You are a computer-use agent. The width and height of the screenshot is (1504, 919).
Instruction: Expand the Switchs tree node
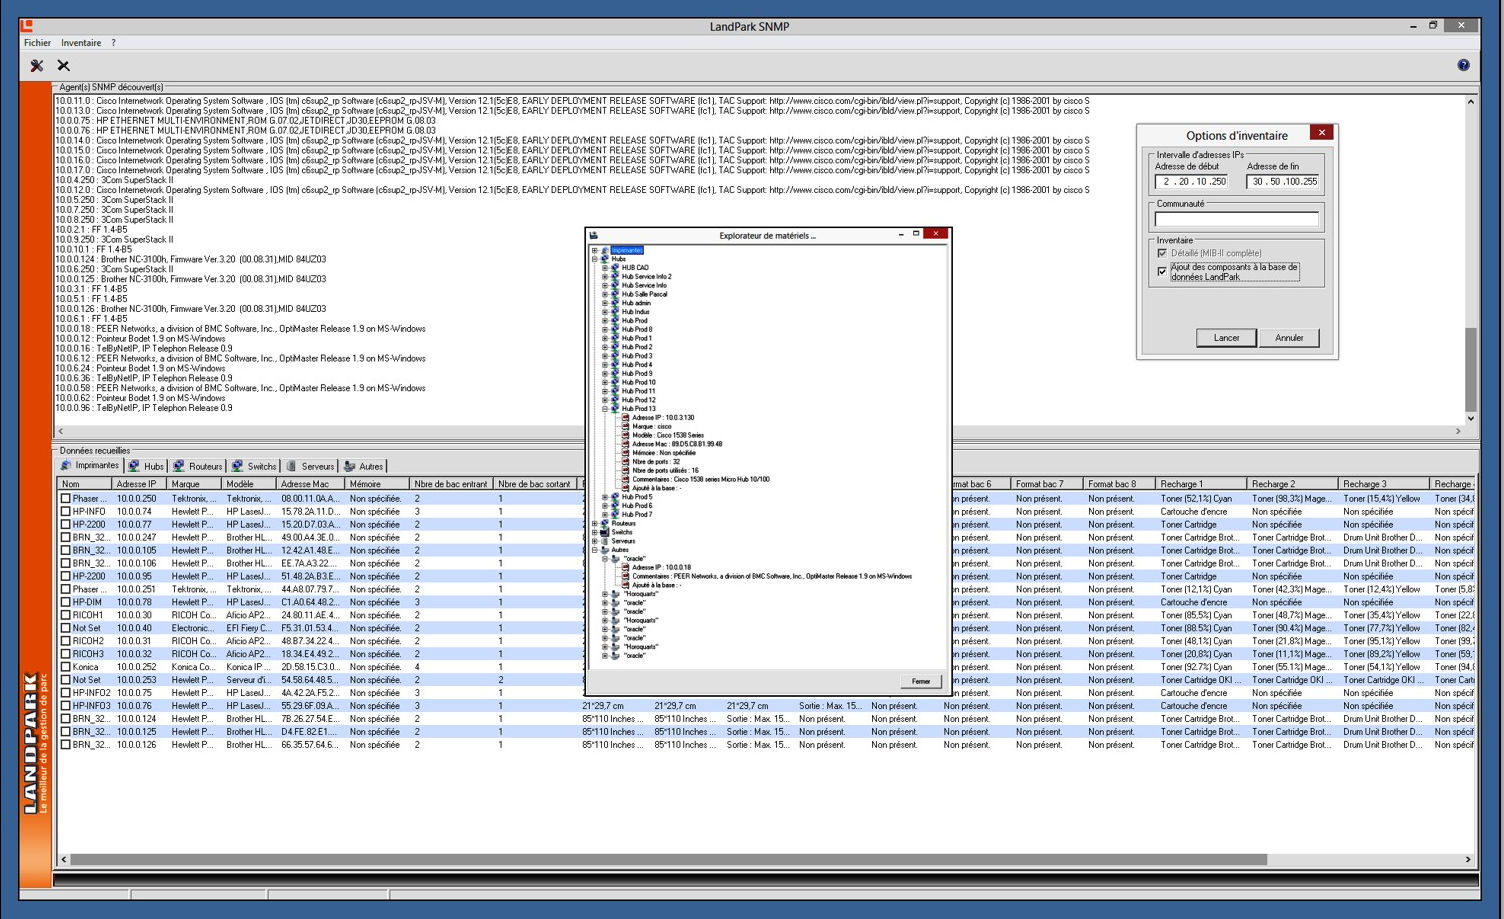click(594, 532)
